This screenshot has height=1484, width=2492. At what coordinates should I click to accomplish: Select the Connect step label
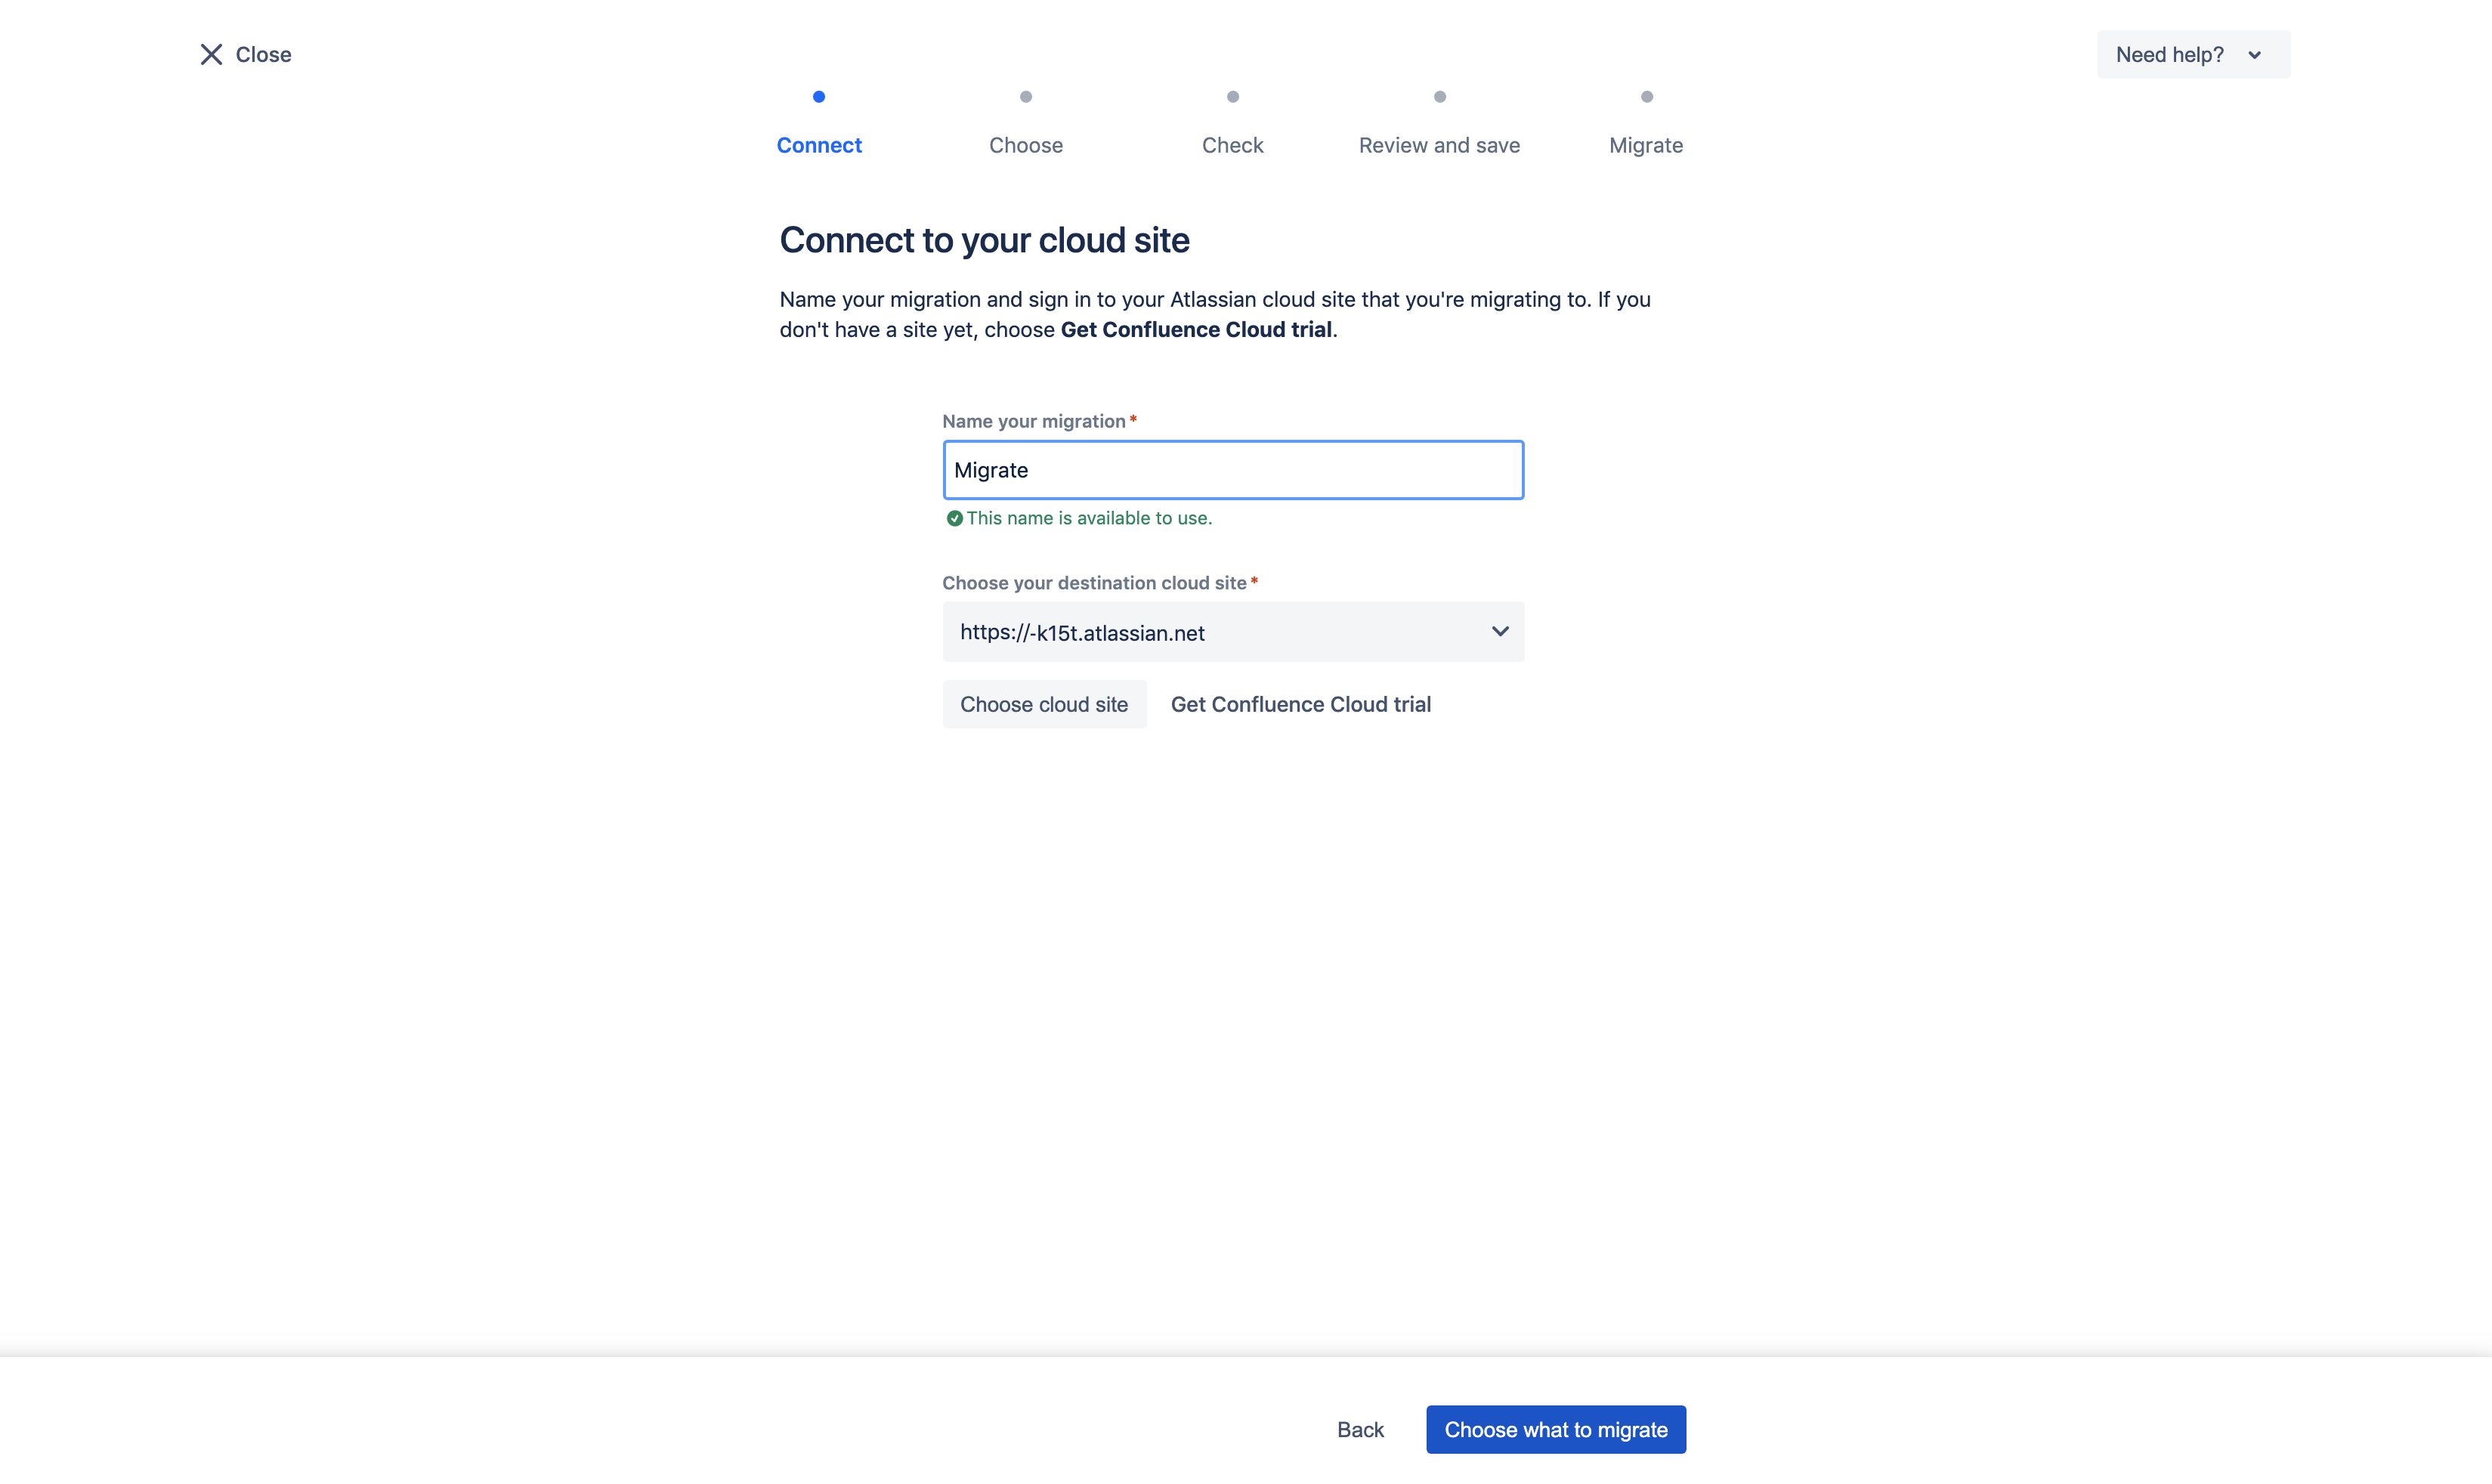[x=819, y=146]
